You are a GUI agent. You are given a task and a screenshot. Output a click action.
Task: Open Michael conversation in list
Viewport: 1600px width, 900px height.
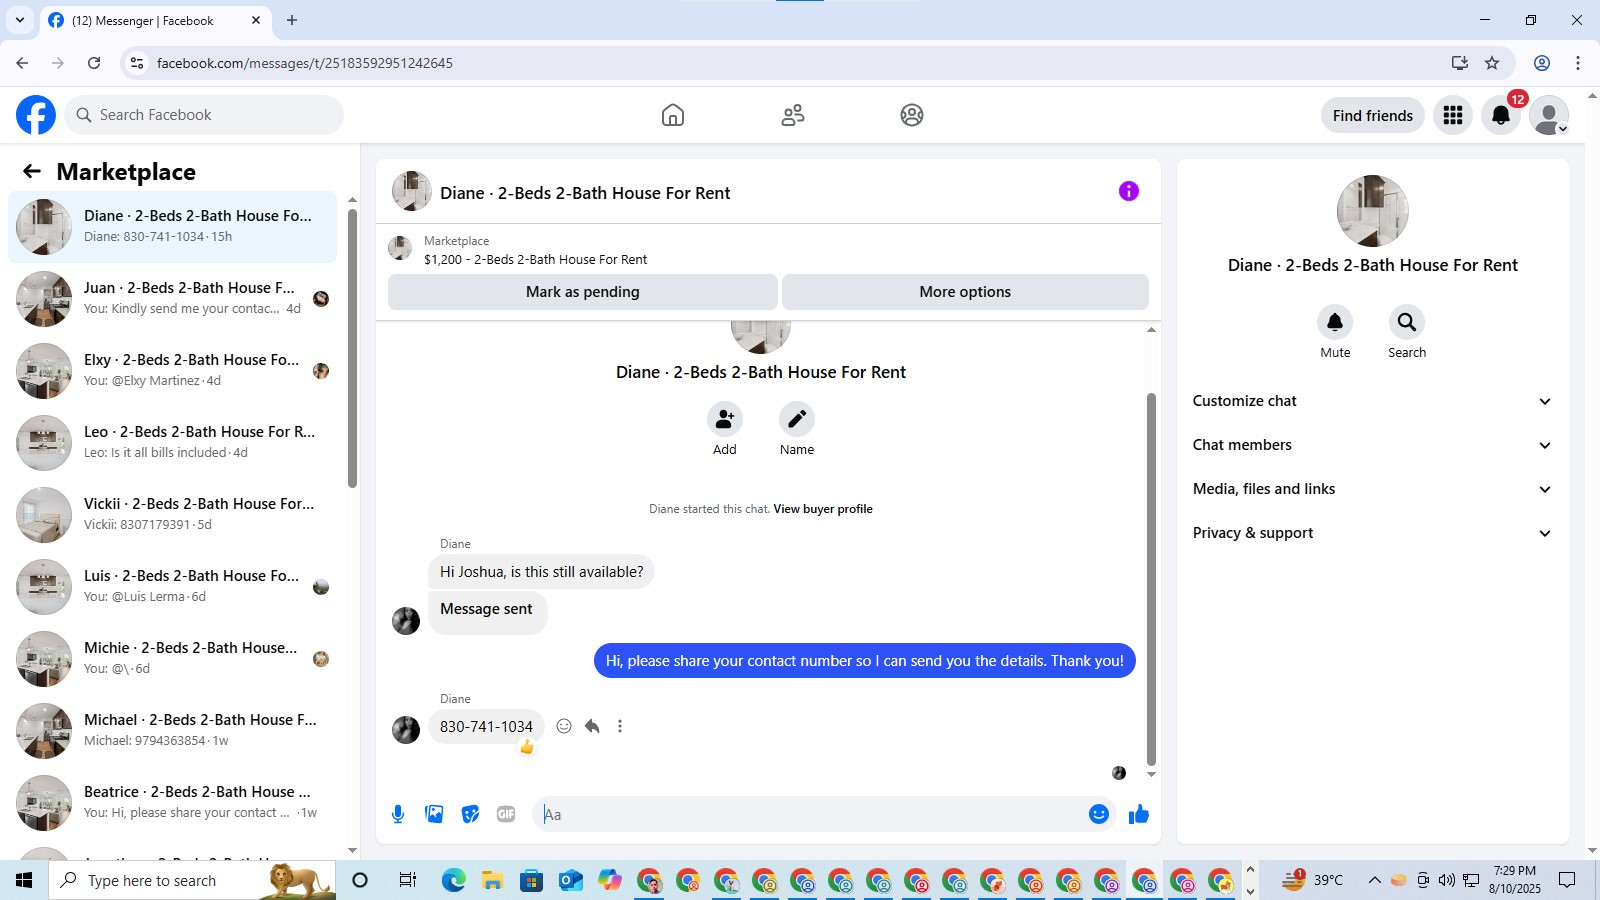coord(172,730)
